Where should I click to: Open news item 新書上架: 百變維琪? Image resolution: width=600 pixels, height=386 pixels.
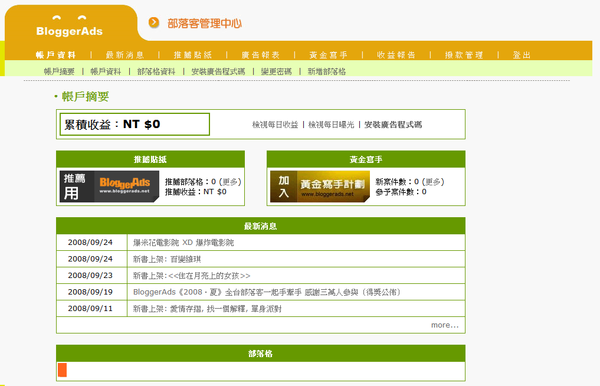[x=167, y=259]
